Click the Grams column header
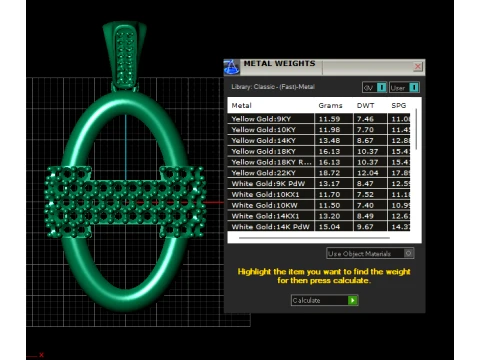Screen dimensions: 480x360 click(330, 105)
